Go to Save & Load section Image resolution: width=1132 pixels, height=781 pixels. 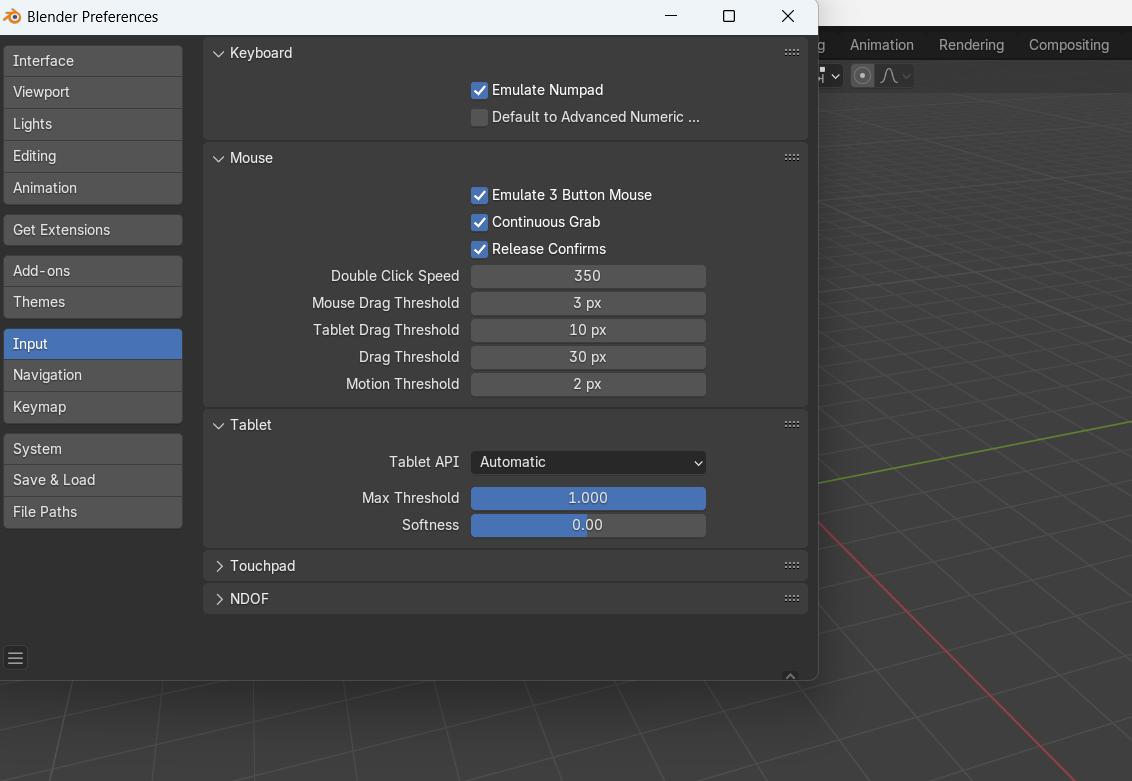click(92, 480)
